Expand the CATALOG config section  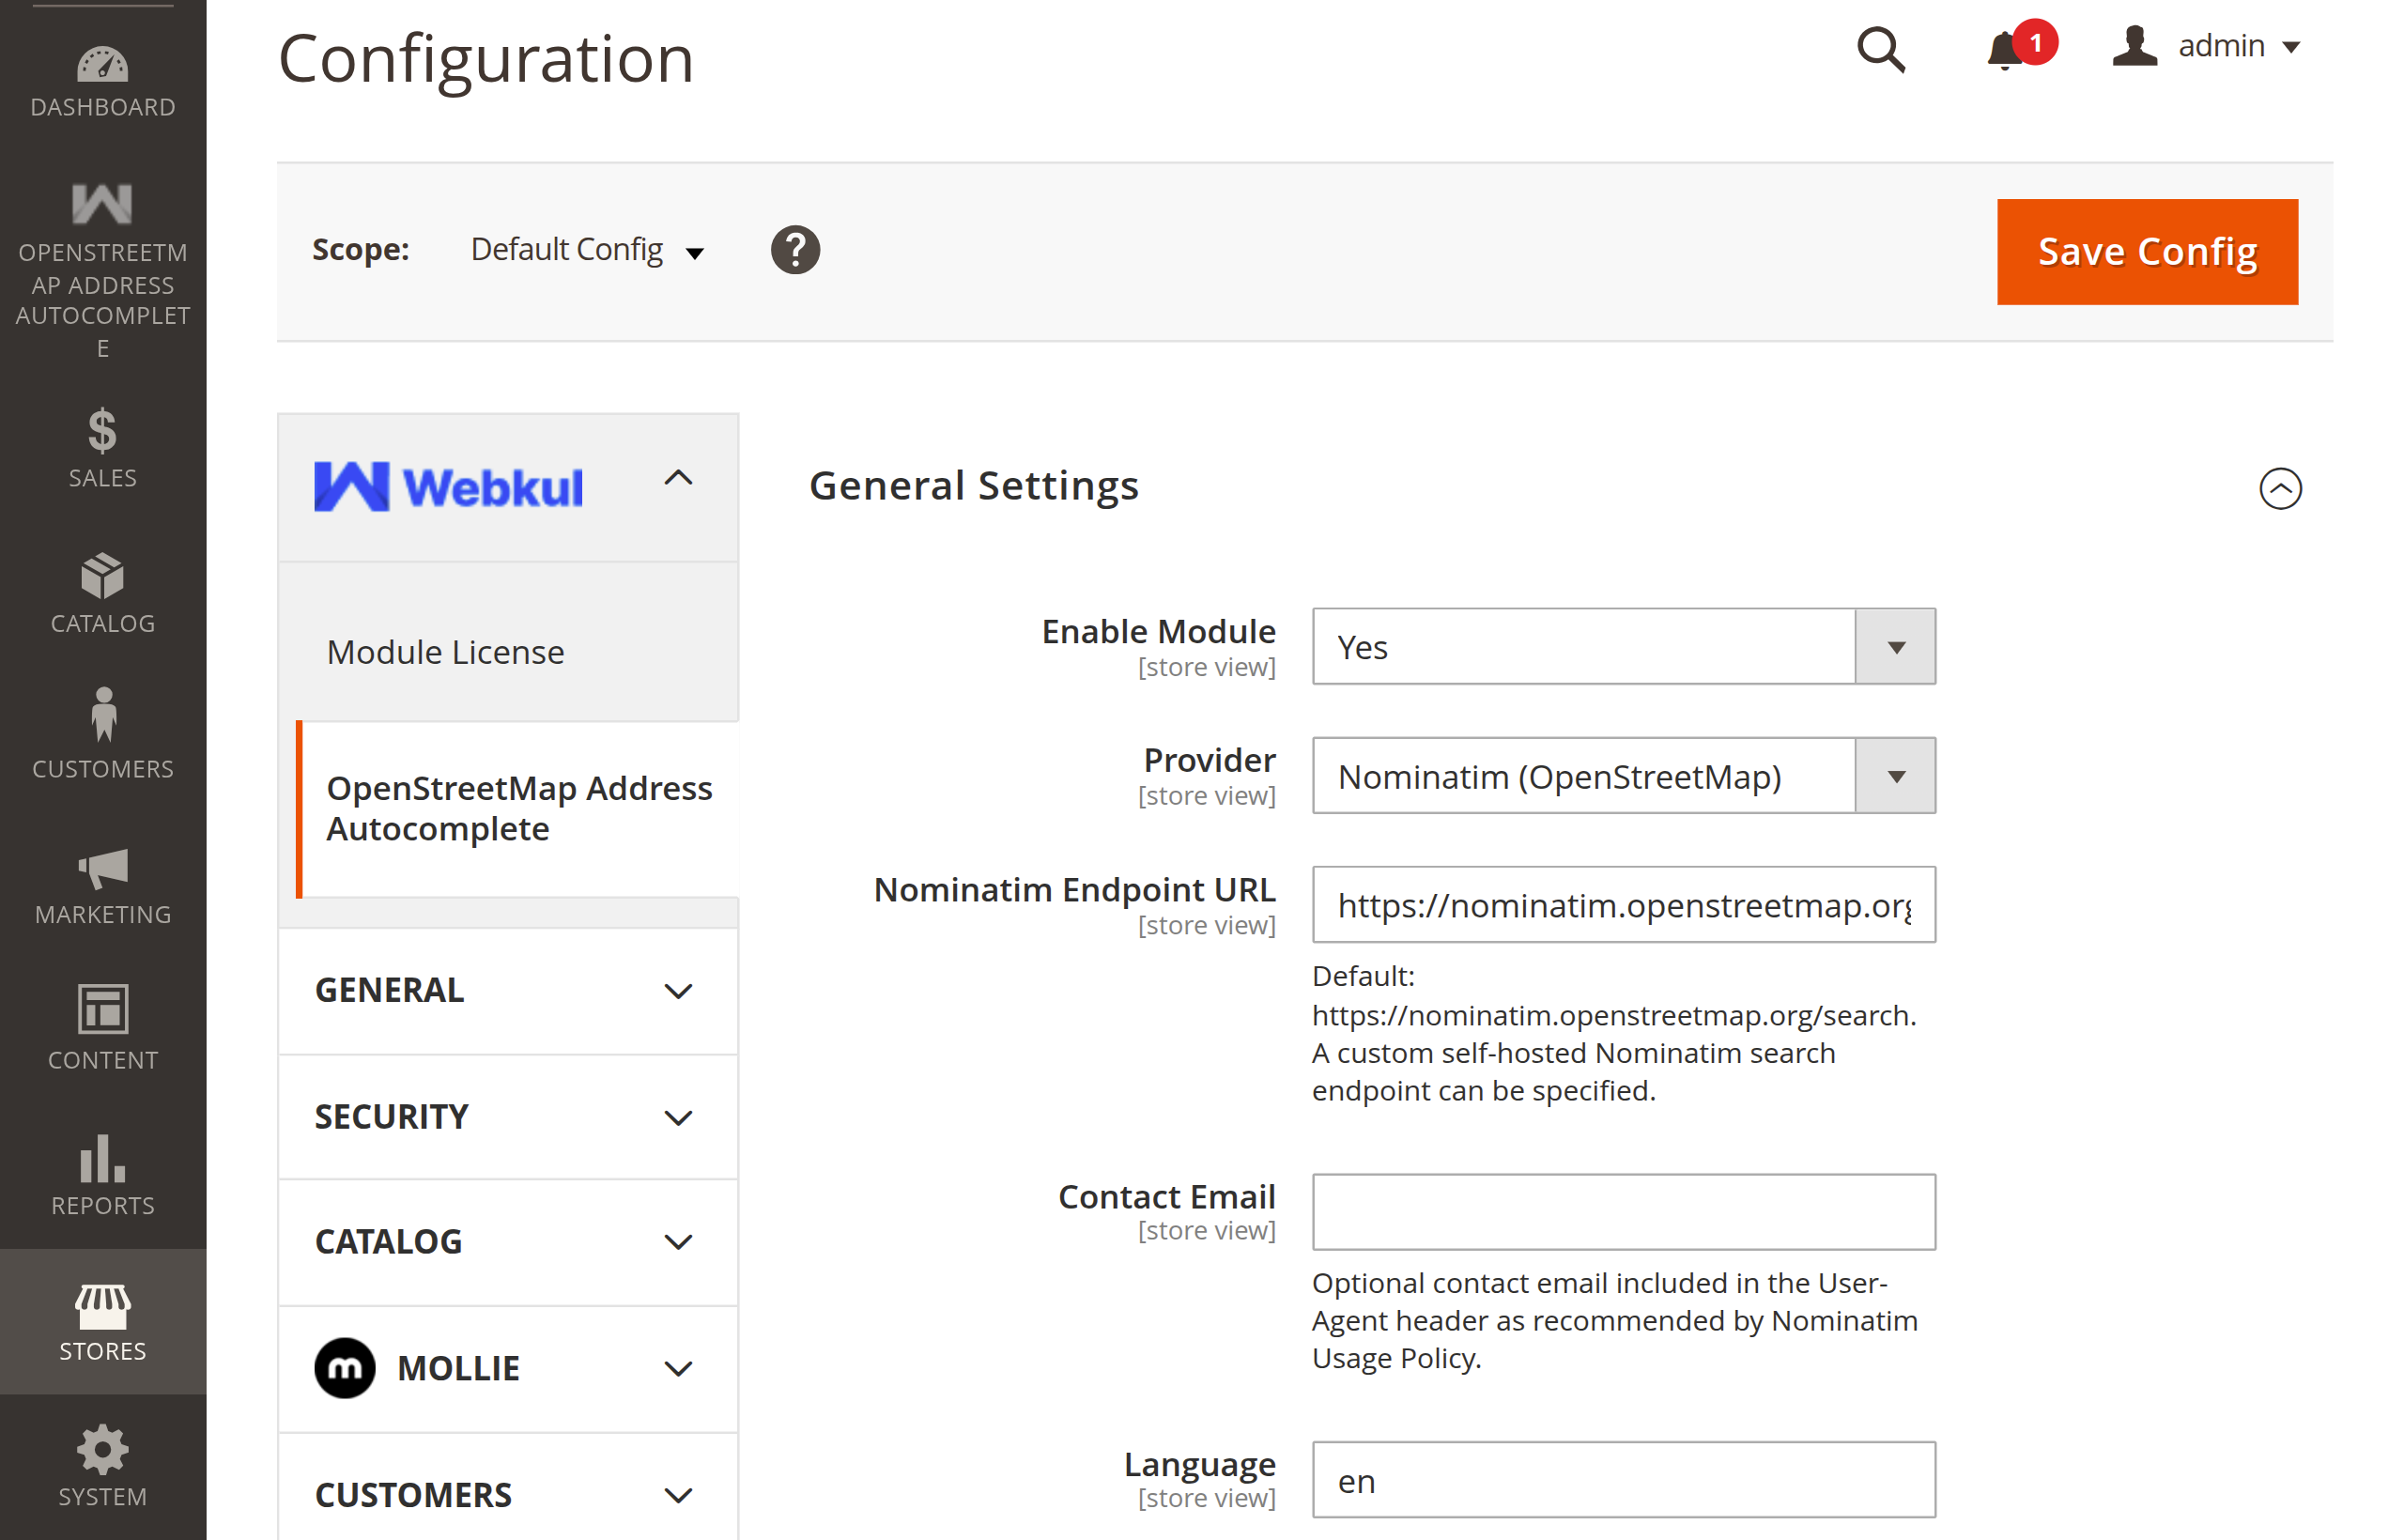(x=508, y=1242)
